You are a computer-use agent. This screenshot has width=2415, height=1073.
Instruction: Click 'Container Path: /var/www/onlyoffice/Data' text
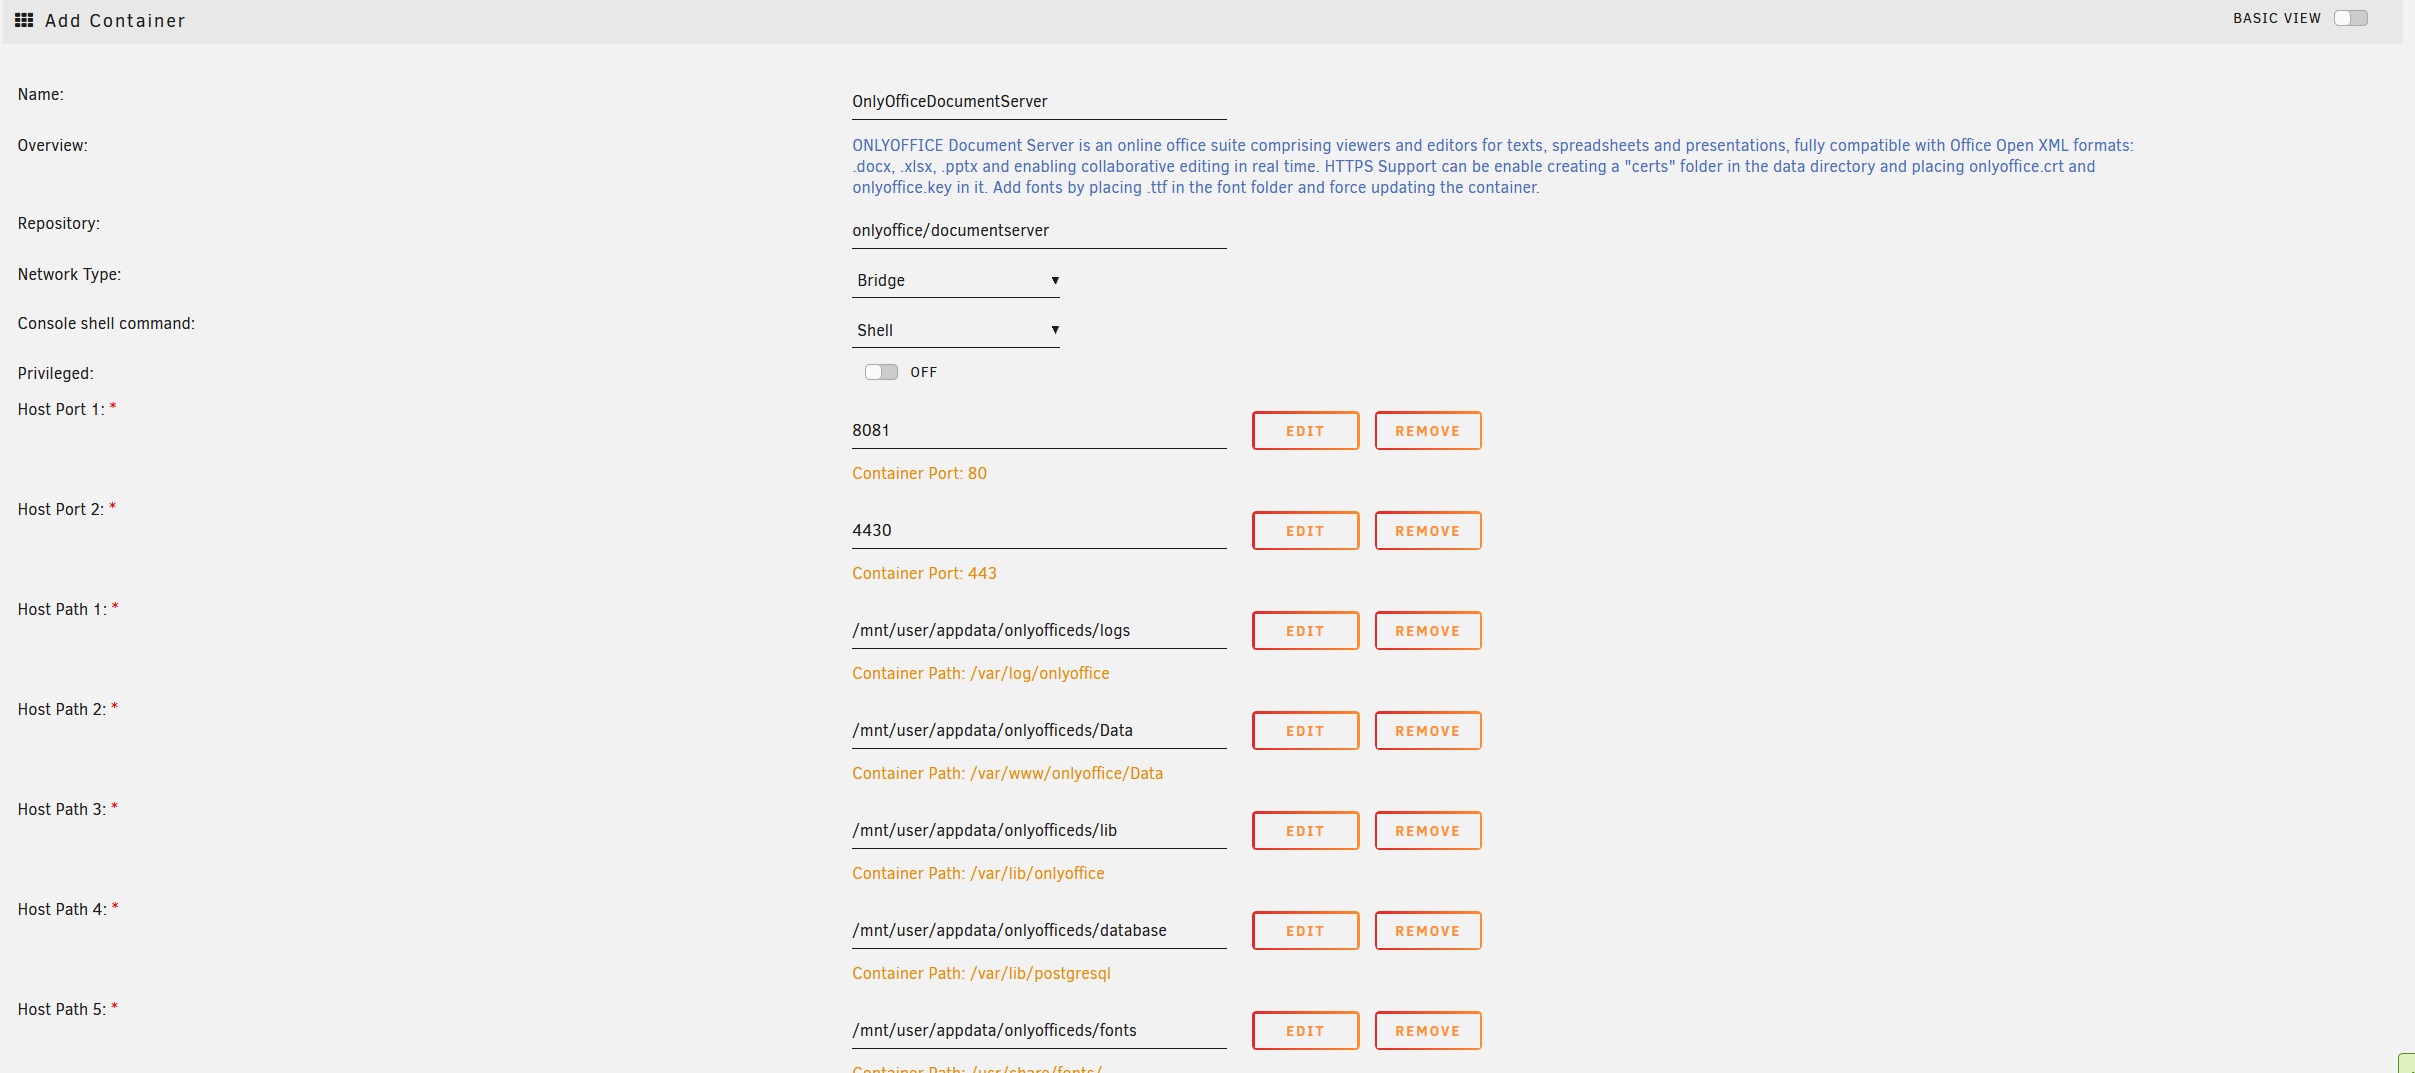pos(1007,773)
